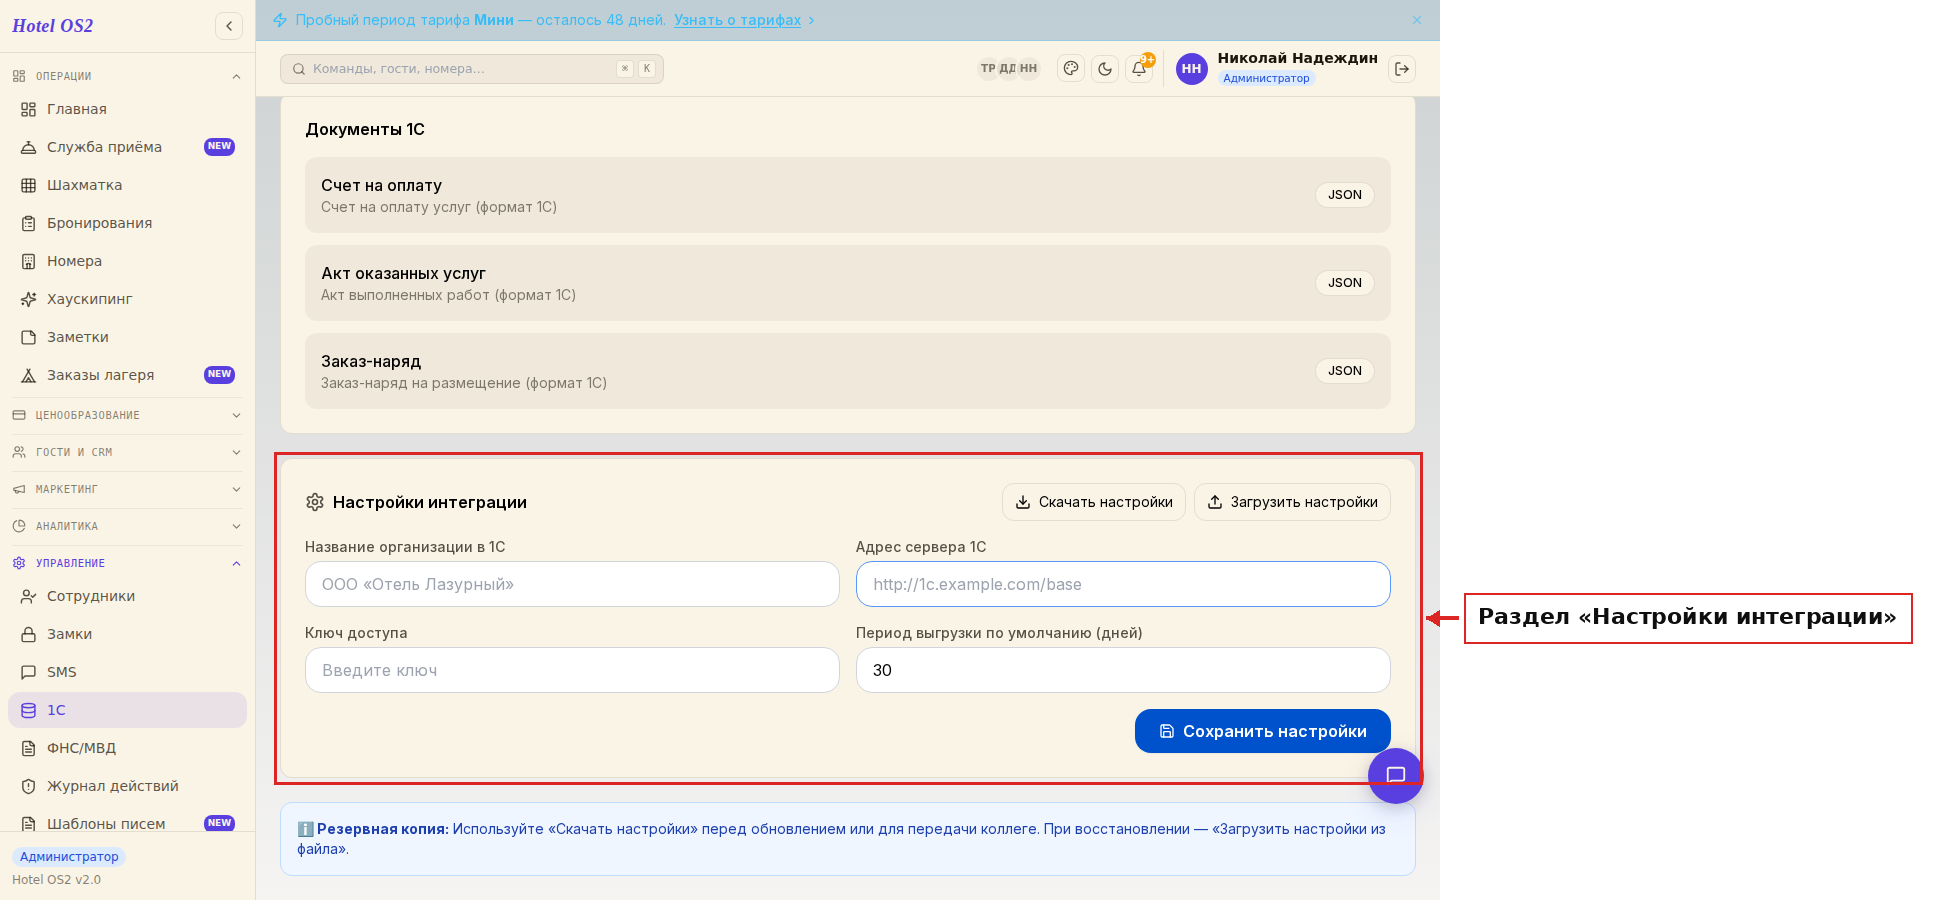Click the Hotel OS2 logo
Screen dimensions: 1936x900
[x=53, y=26]
